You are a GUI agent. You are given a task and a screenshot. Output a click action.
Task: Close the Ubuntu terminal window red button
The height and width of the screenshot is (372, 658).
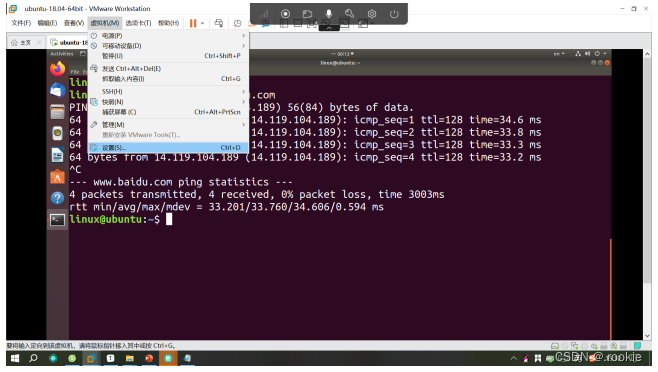coord(607,63)
